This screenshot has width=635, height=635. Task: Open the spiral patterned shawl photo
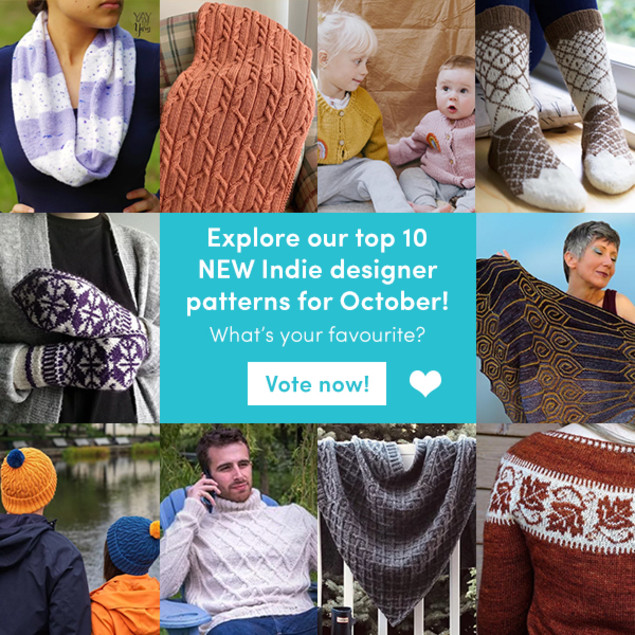[555, 318]
